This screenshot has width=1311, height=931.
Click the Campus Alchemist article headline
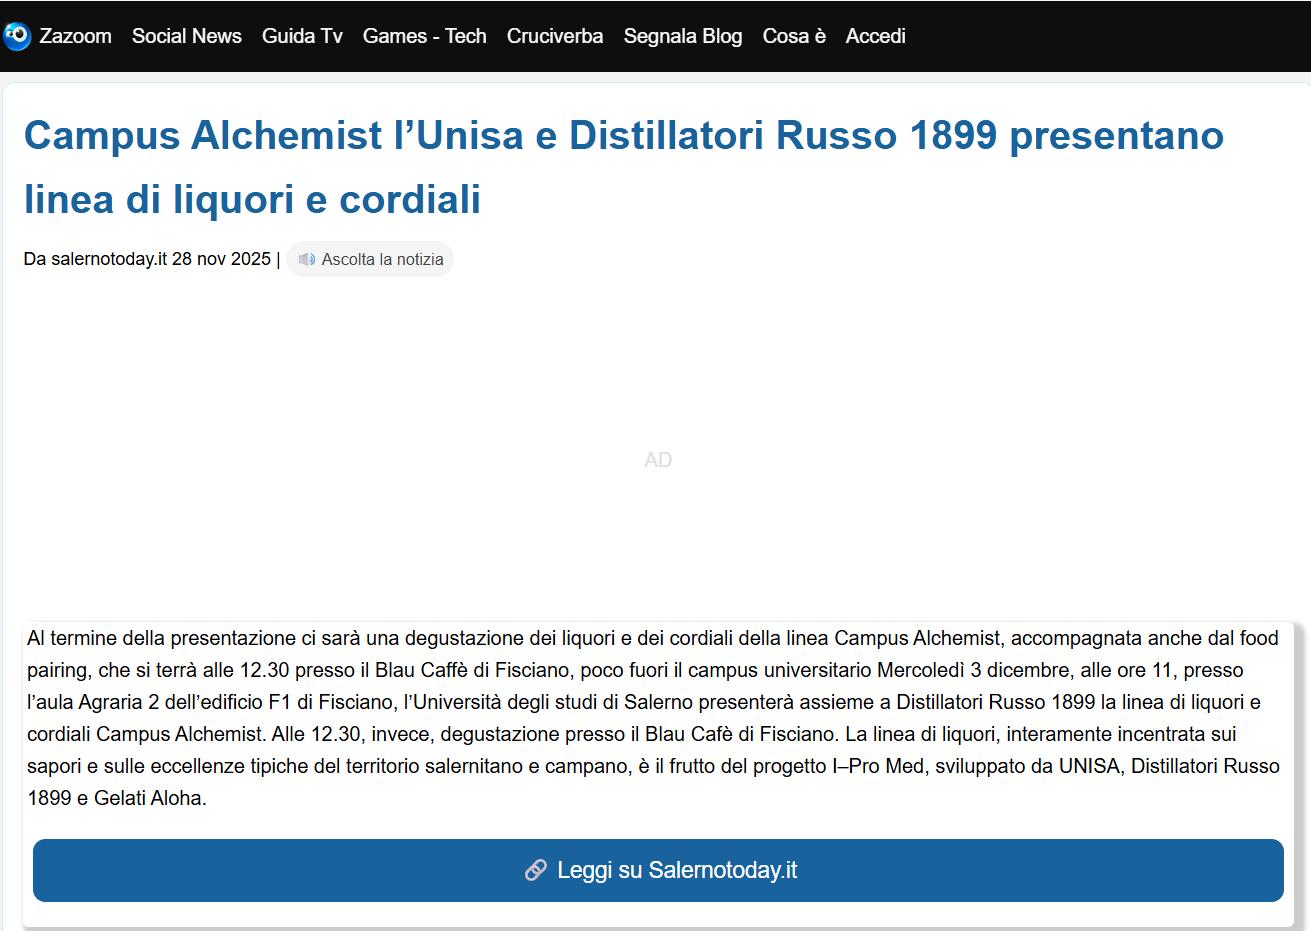[624, 167]
